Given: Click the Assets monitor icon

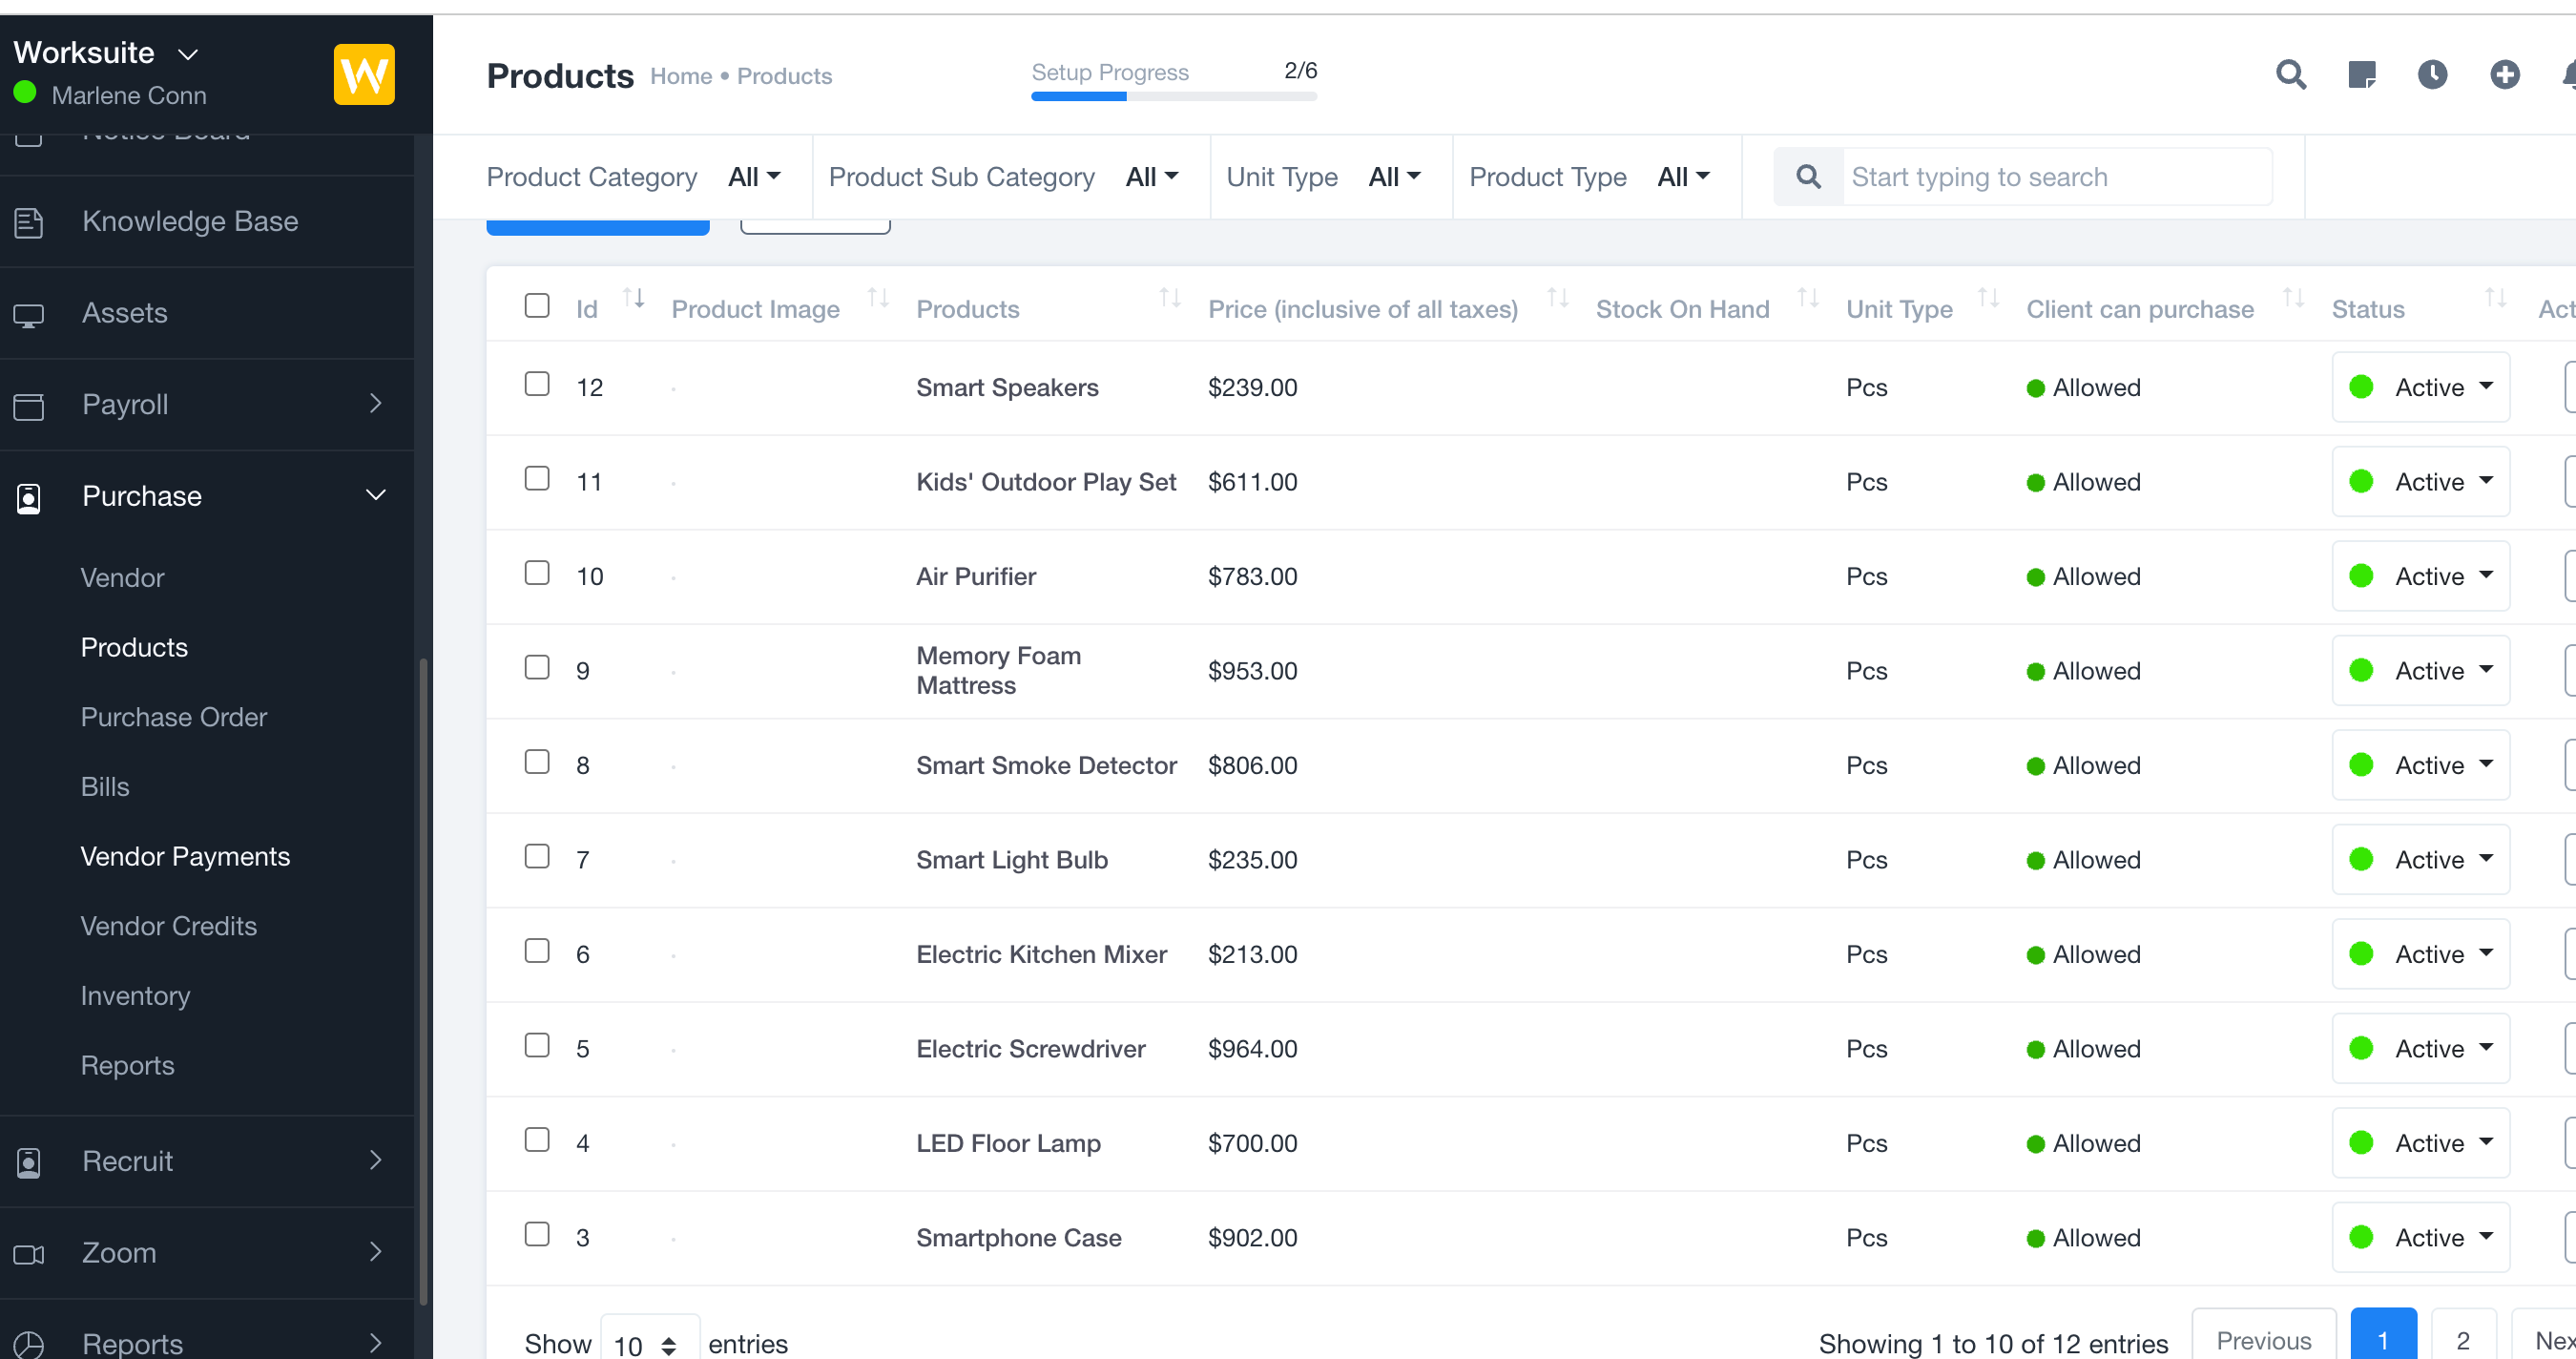Looking at the screenshot, I should point(29,315).
